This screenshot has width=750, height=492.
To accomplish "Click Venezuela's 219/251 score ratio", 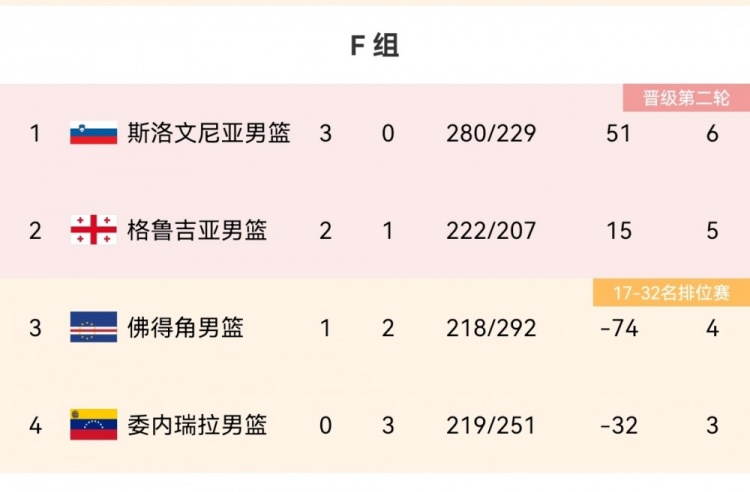I will [491, 425].
